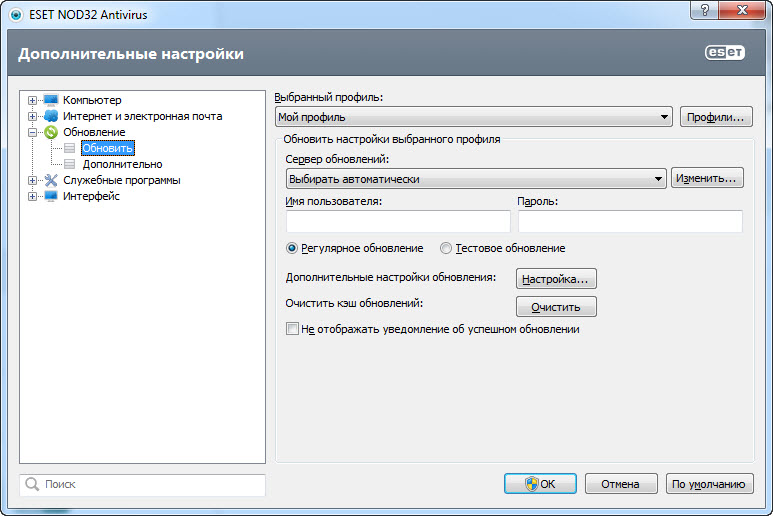
Task: Click the Интерфейс monitor icon
Action: 51,196
